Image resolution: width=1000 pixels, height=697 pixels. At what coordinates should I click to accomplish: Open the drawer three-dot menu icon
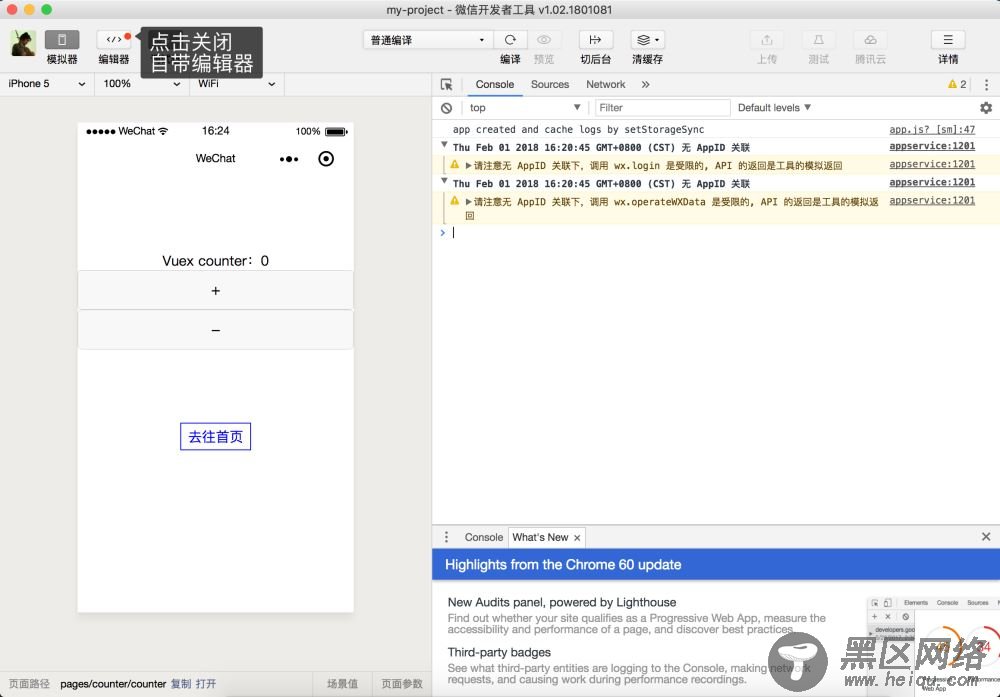[x=446, y=537]
